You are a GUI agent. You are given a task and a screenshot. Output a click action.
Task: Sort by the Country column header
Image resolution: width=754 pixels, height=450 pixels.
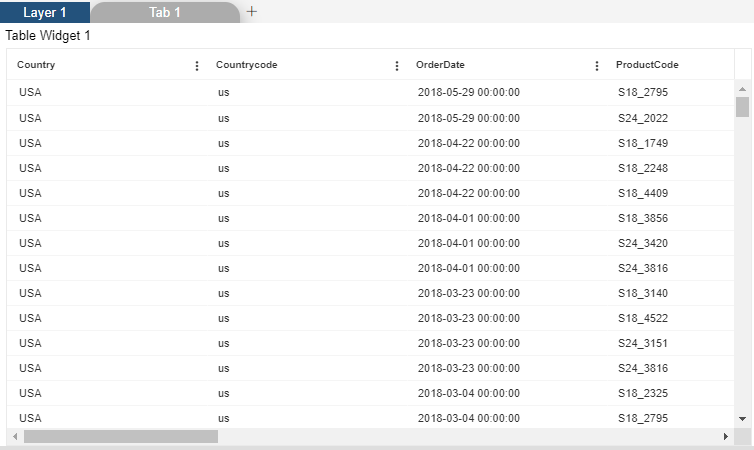click(x=36, y=65)
